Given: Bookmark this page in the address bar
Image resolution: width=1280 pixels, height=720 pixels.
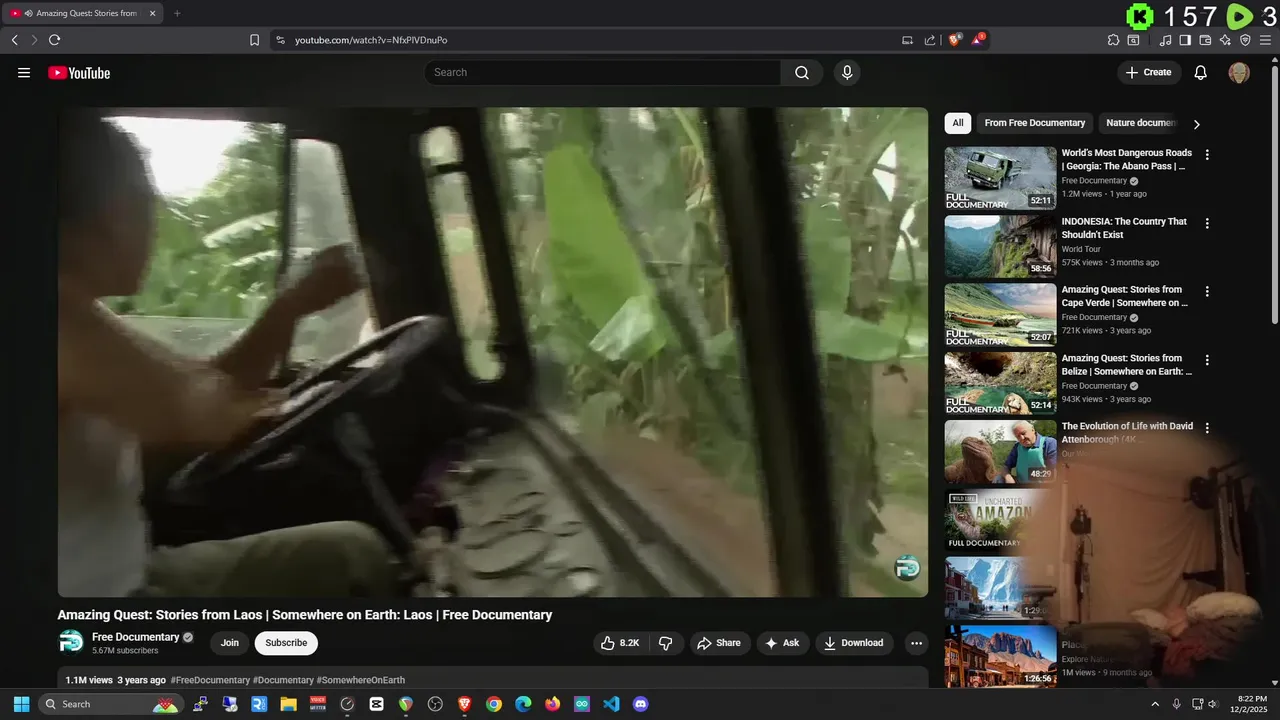Looking at the screenshot, I should (254, 40).
